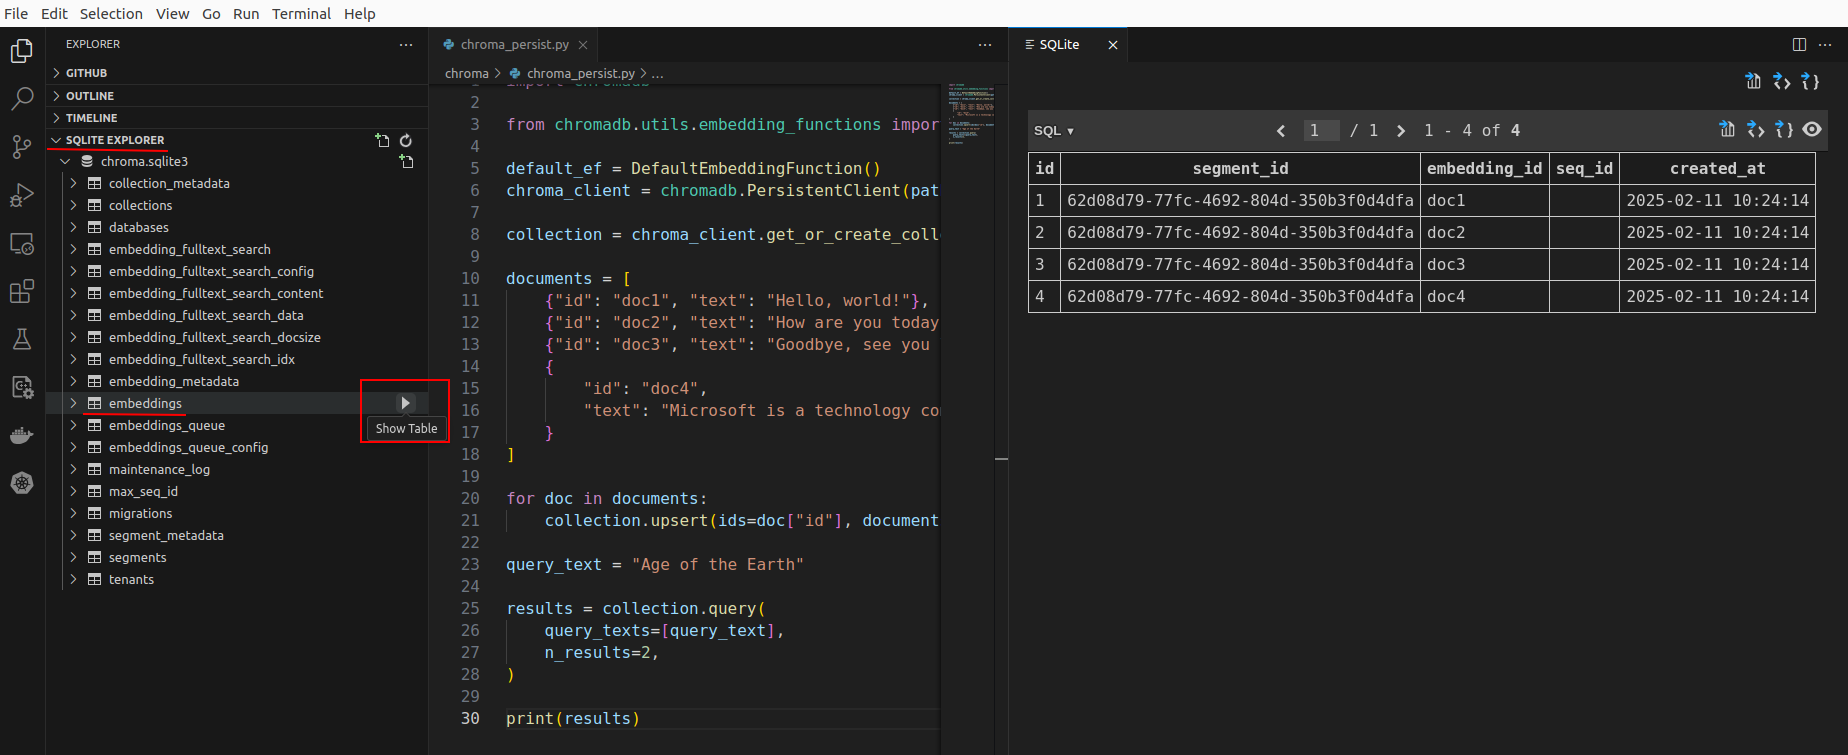The image size is (1848, 755).
Task: Toggle the eye icon in SQLite results toolbar
Action: tap(1812, 130)
